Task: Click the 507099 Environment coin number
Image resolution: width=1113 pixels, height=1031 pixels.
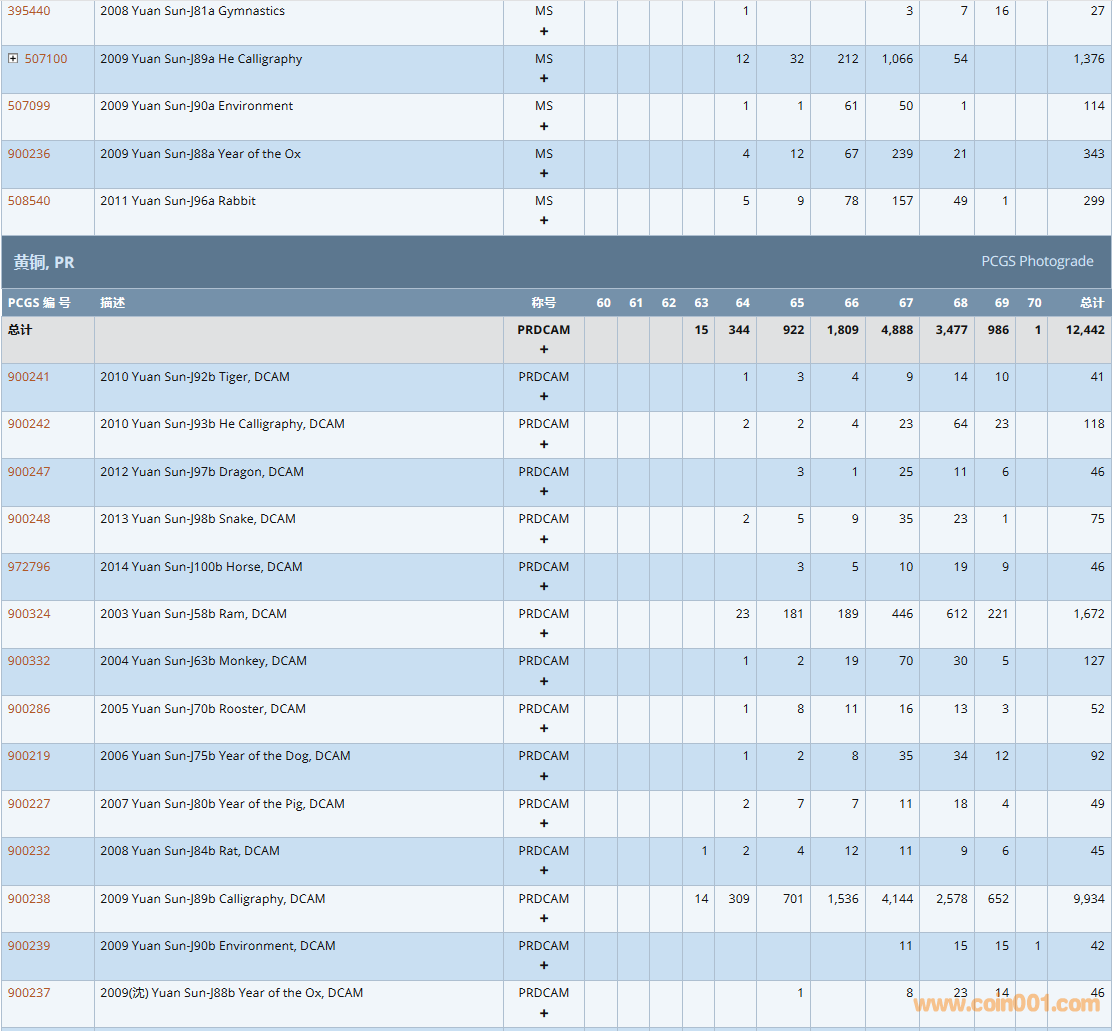Action: (29, 106)
